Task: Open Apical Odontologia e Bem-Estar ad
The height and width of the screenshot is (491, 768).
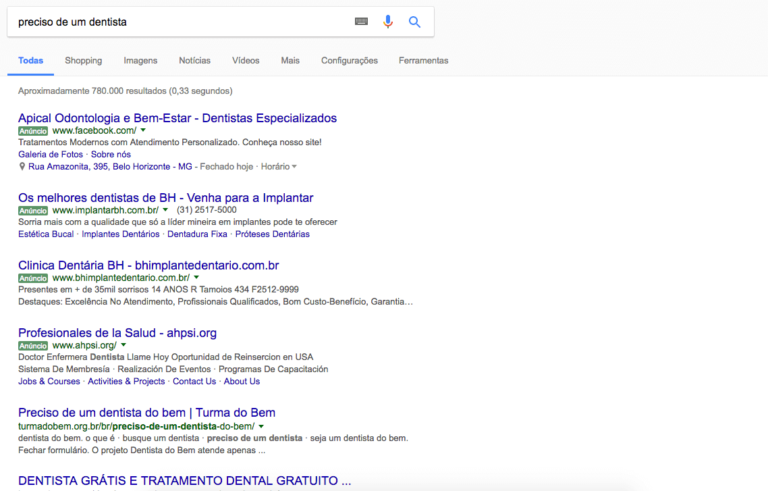Action: coord(177,118)
